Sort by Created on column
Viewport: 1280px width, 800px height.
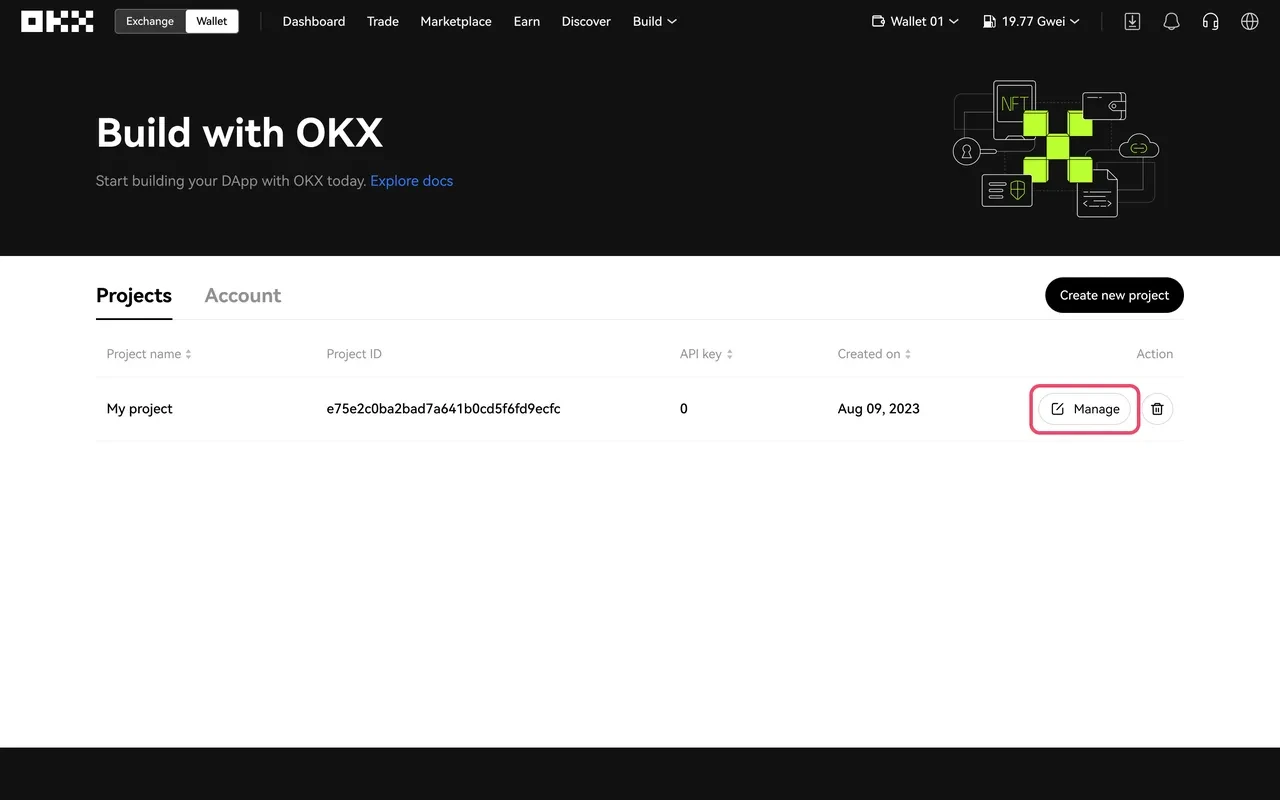click(x=874, y=354)
